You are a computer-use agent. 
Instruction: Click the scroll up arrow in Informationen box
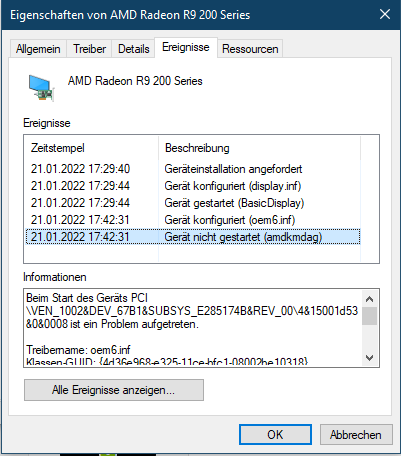(x=369, y=299)
